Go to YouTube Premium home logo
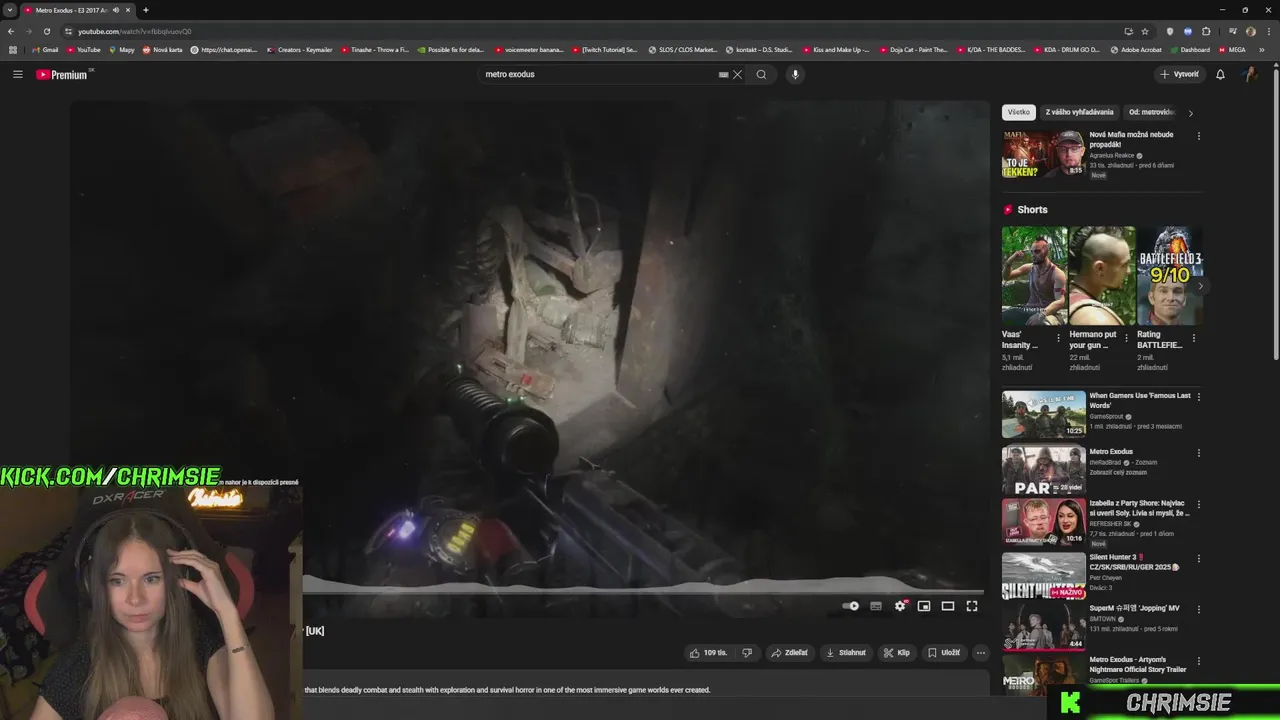The width and height of the screenshot is (1280, 720). (62, 74)
